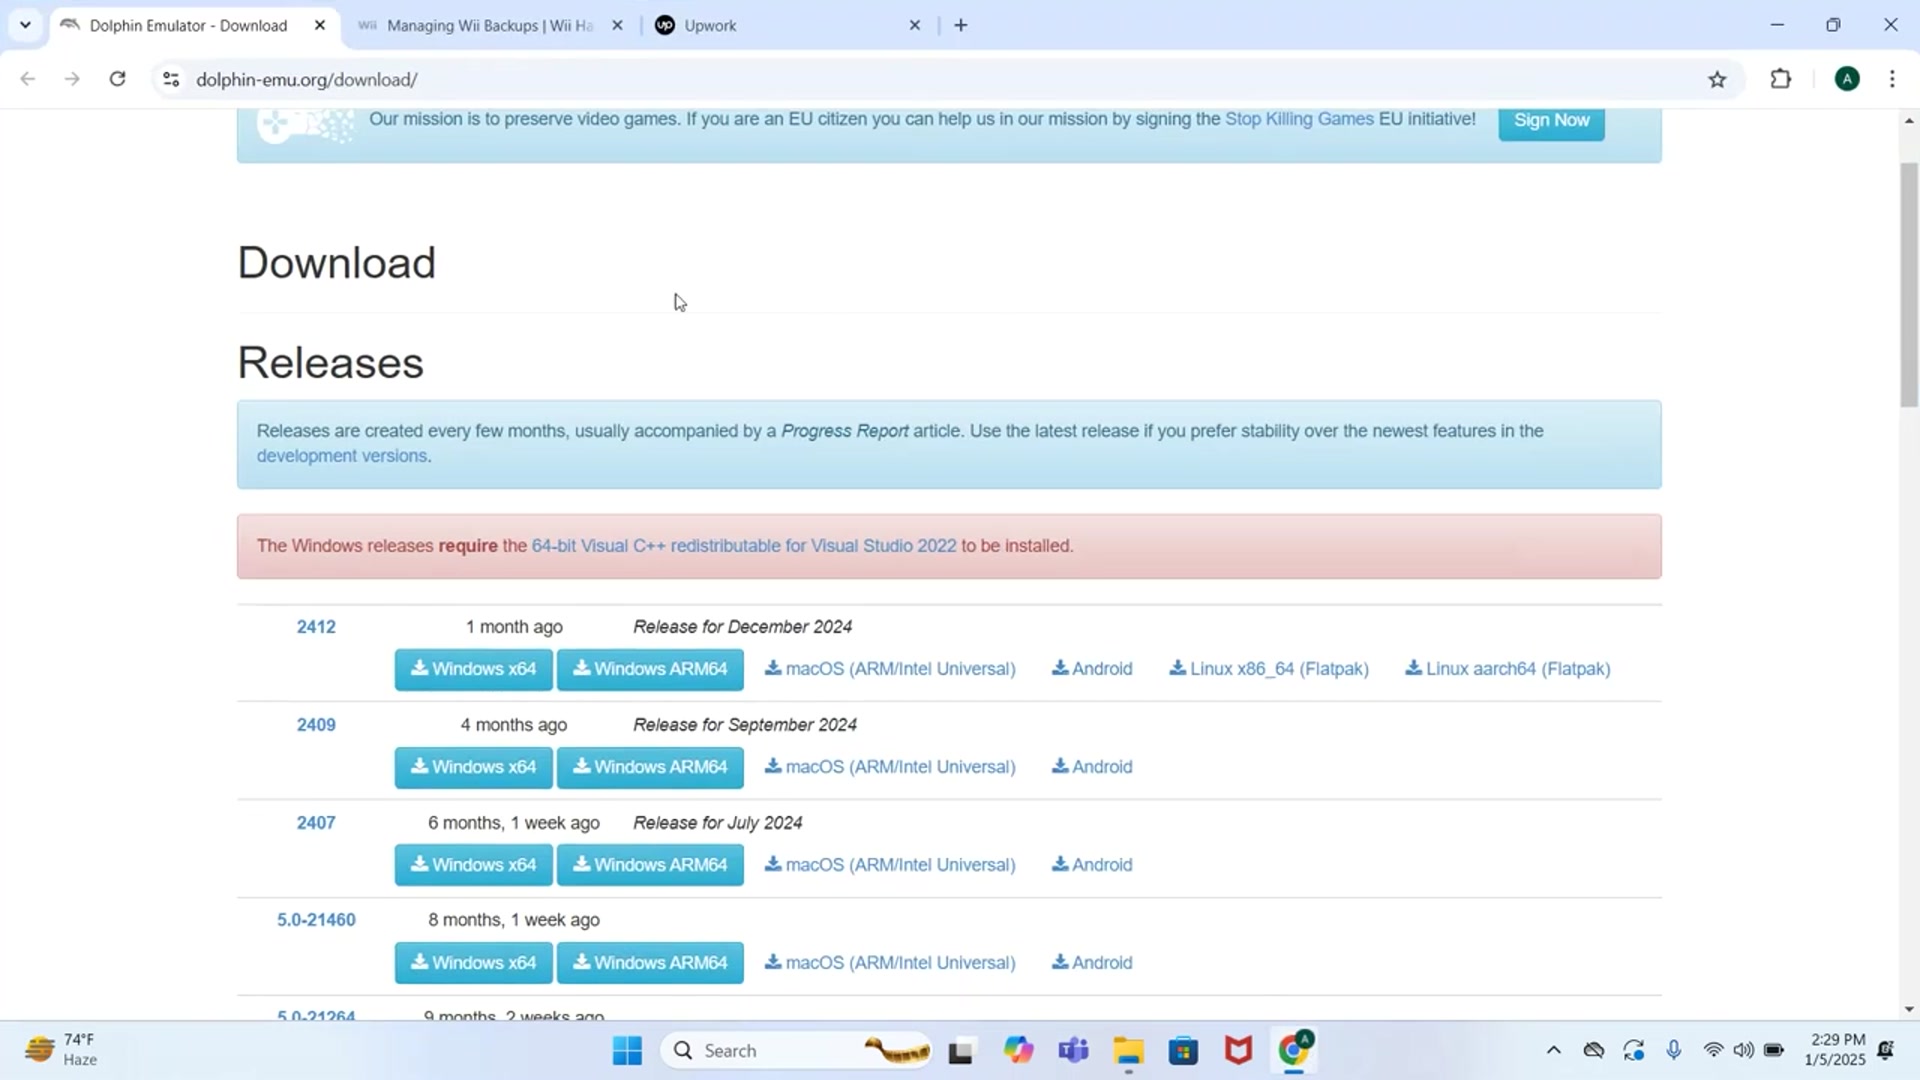1920x1080 pixels.
Task: Open the Windows Start menu
Action: tap(627, 1051)
